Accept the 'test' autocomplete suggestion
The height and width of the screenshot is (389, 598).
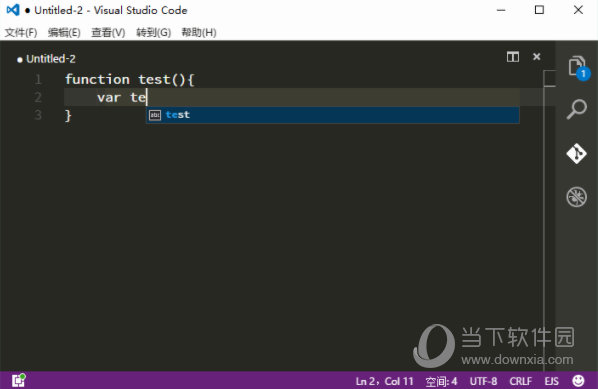[333, 115]
